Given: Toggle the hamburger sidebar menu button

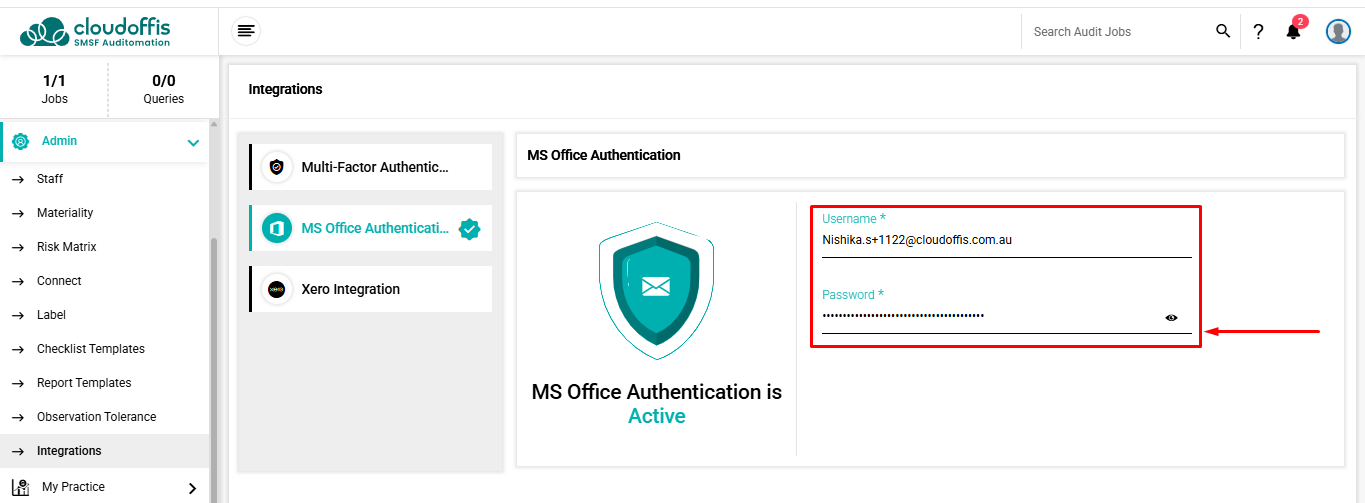Looking at the screenshot, I should tap(246, 31).
